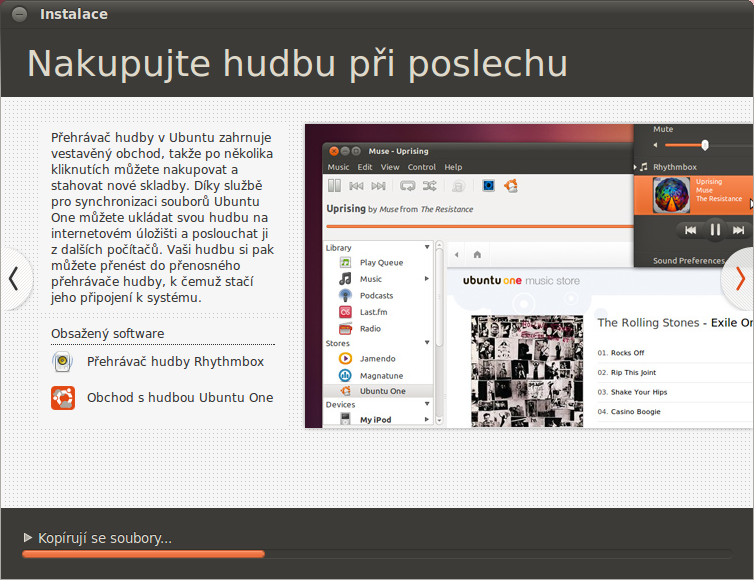This screenshot has width=754, height=580.
Task: Click the Rhythmbox entry in sound menu
Action: [x=675, y=167]
